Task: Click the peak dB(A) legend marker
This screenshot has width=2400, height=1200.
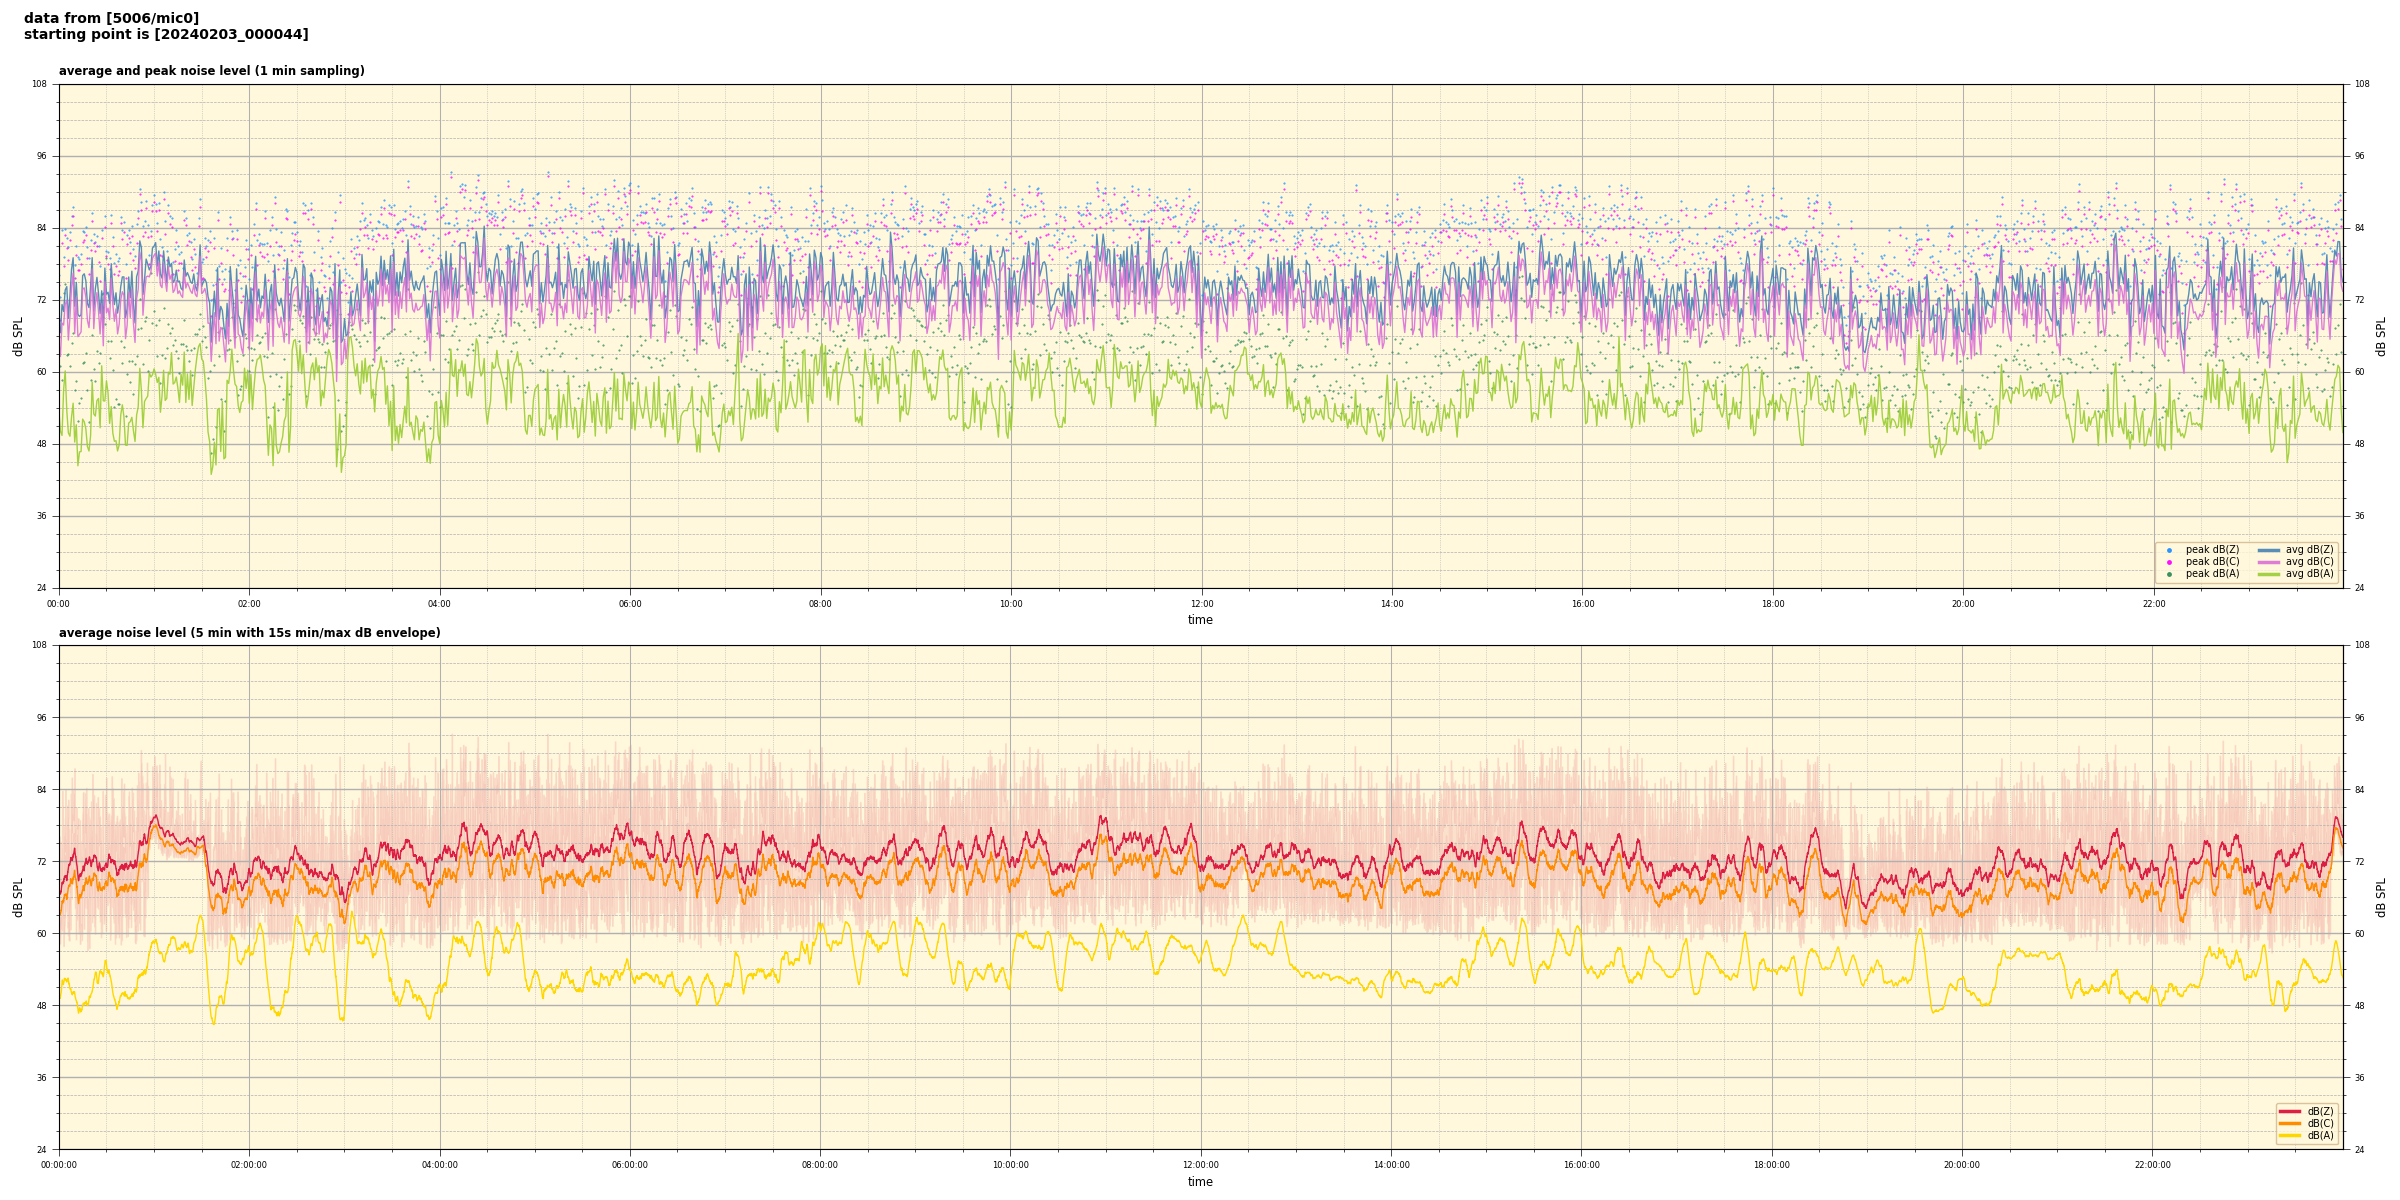Action: pyautogui.click(x=2169, y=574)
